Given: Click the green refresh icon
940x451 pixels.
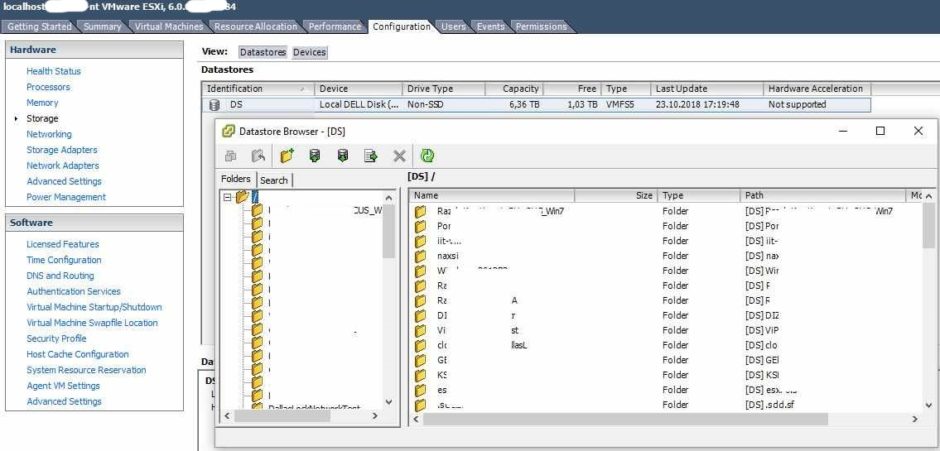Looking at the screenshot, I should click(427, 156).
